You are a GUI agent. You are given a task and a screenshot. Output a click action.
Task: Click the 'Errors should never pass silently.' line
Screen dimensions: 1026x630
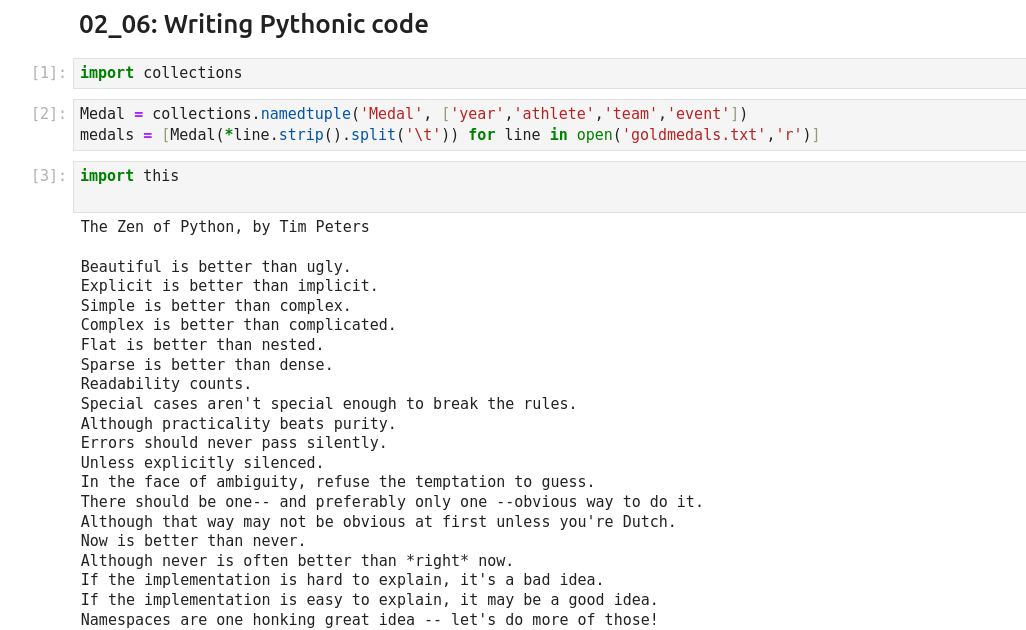(234, 443)
